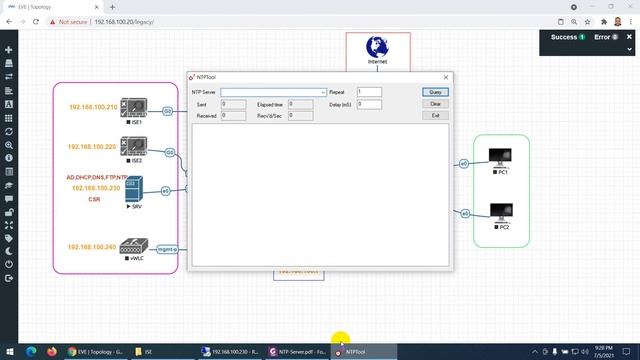Open the Lab details icon in sidebar
The image size is (640, 360).
tap(9, 172)
